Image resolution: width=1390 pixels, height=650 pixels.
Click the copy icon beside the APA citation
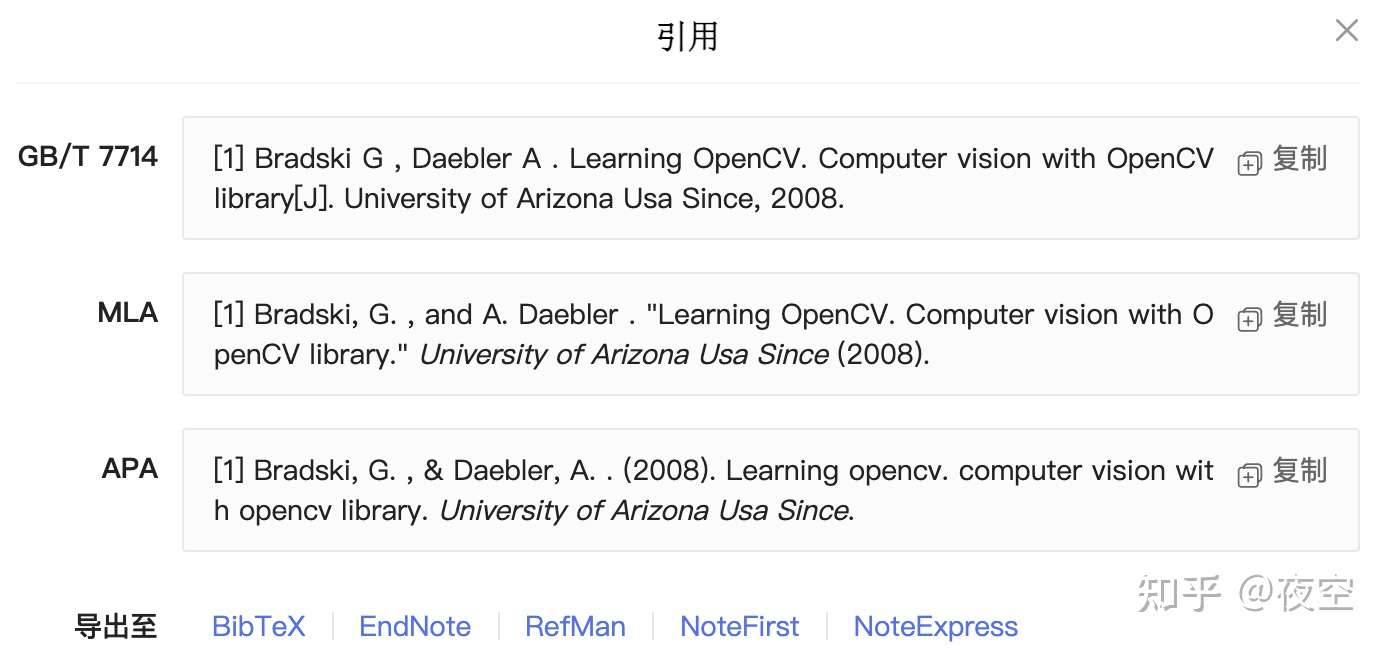coord(1249,476)
